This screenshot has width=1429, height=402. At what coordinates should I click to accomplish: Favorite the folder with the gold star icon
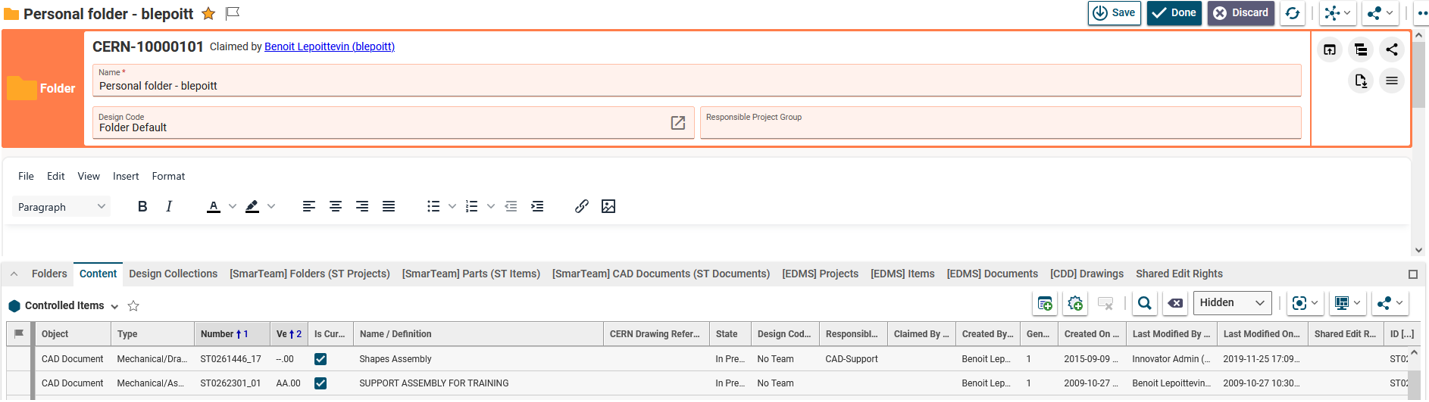(208, 14)
